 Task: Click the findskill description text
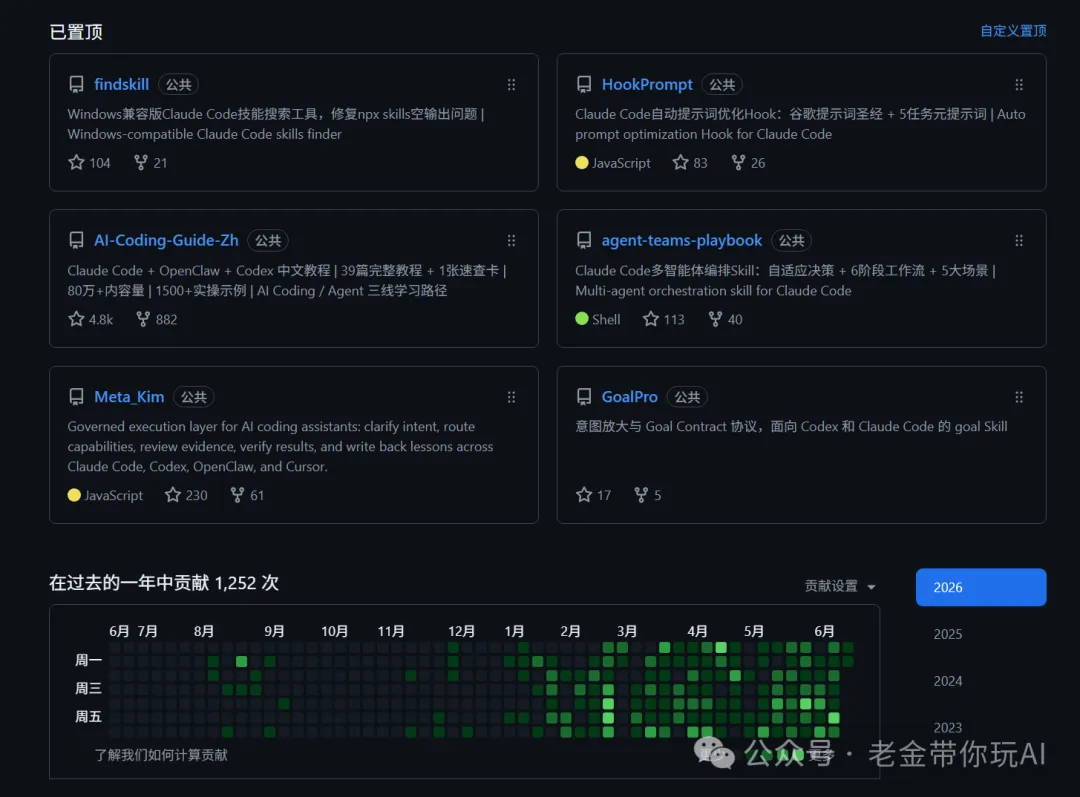[276, 124]
